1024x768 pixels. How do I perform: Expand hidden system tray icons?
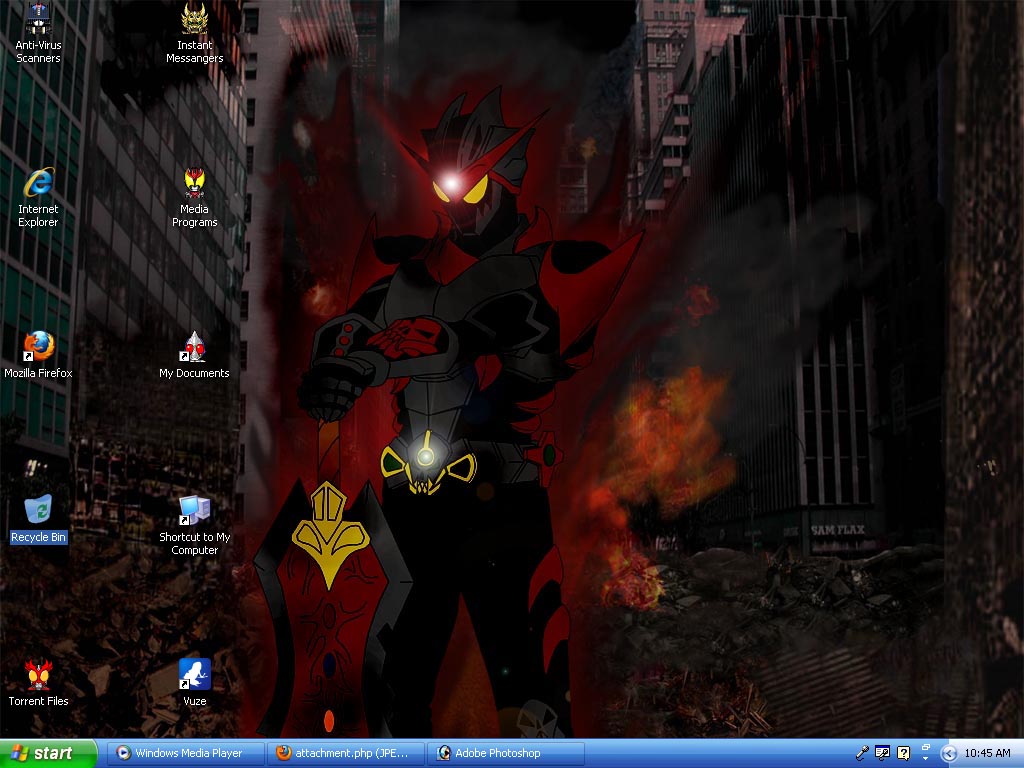pyautogui.click(x=949, y=754)
